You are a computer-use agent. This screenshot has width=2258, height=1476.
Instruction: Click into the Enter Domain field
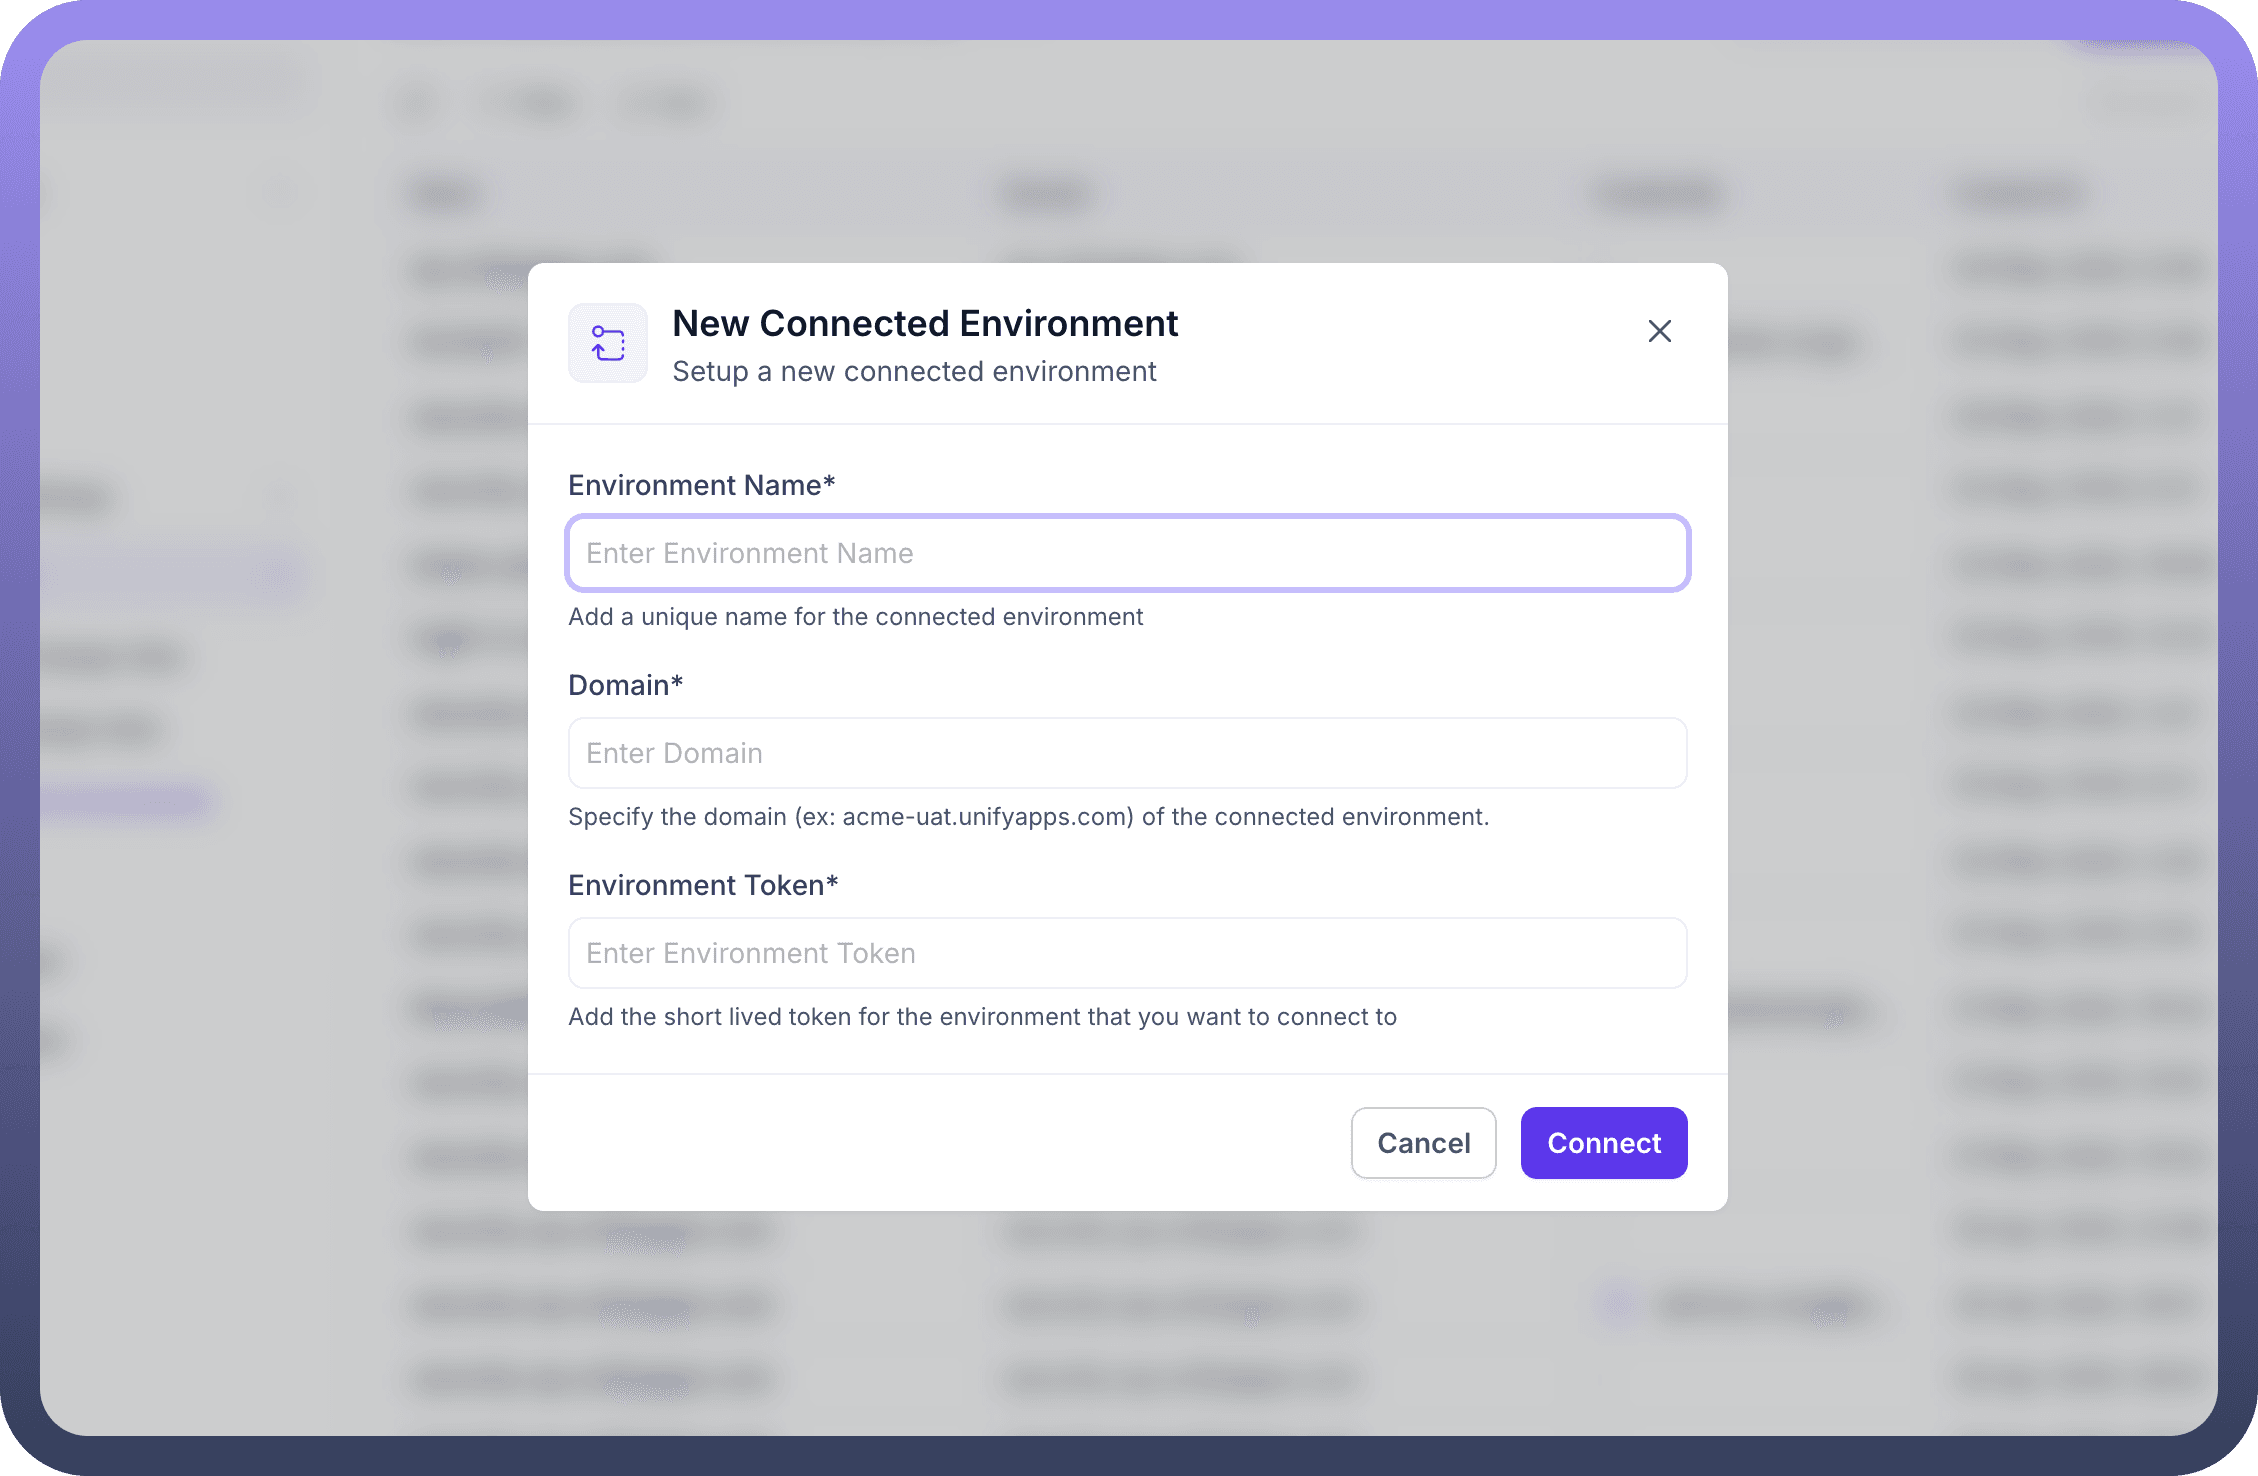coord(1128,753)
